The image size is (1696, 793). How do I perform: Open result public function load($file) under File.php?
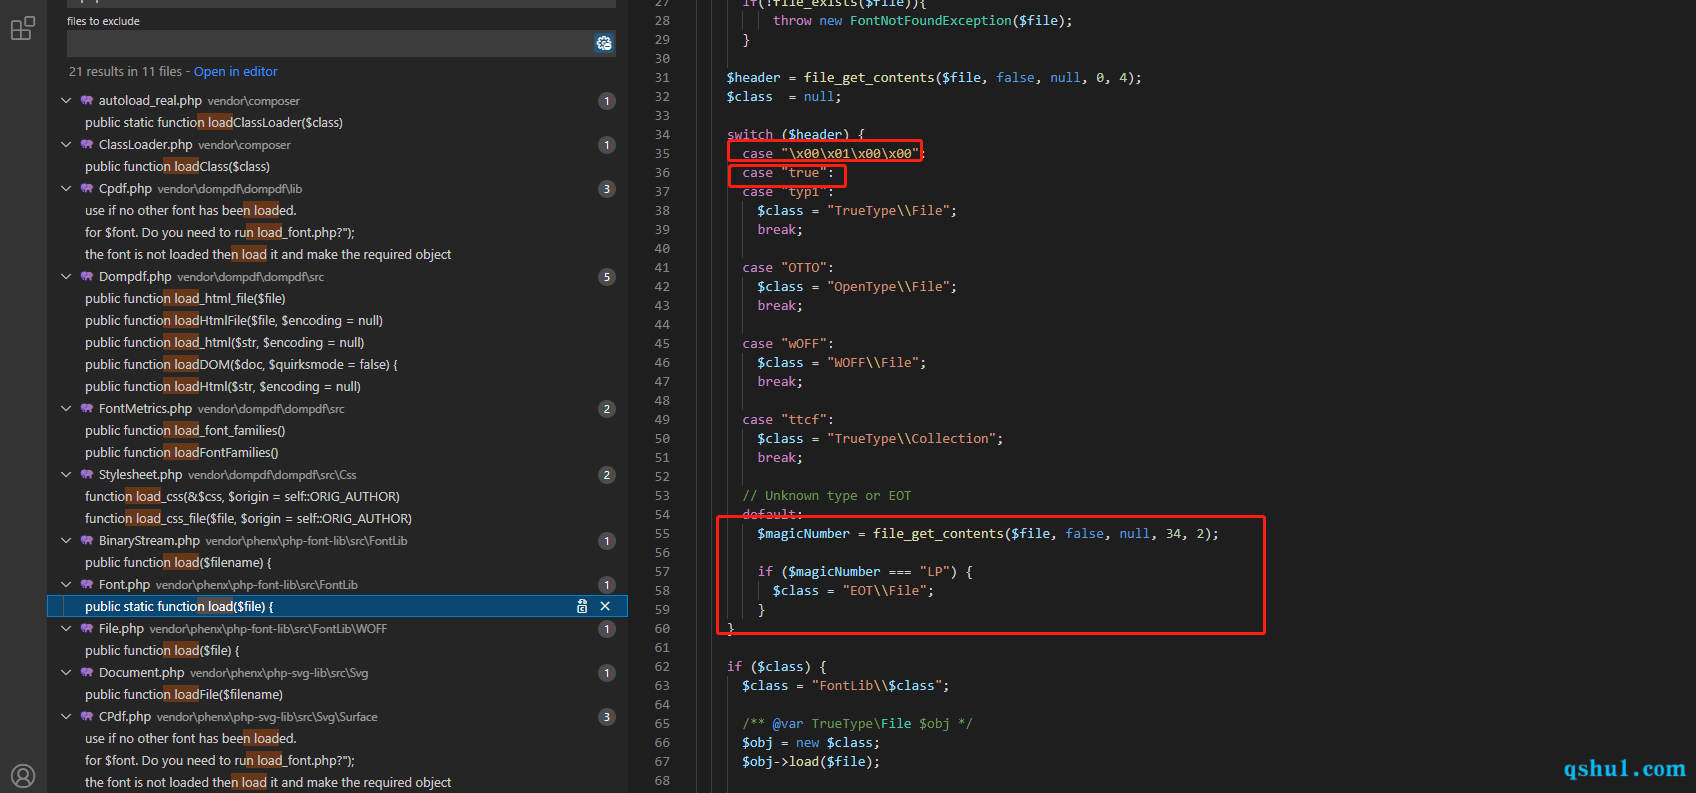click(x=337, y=650)
